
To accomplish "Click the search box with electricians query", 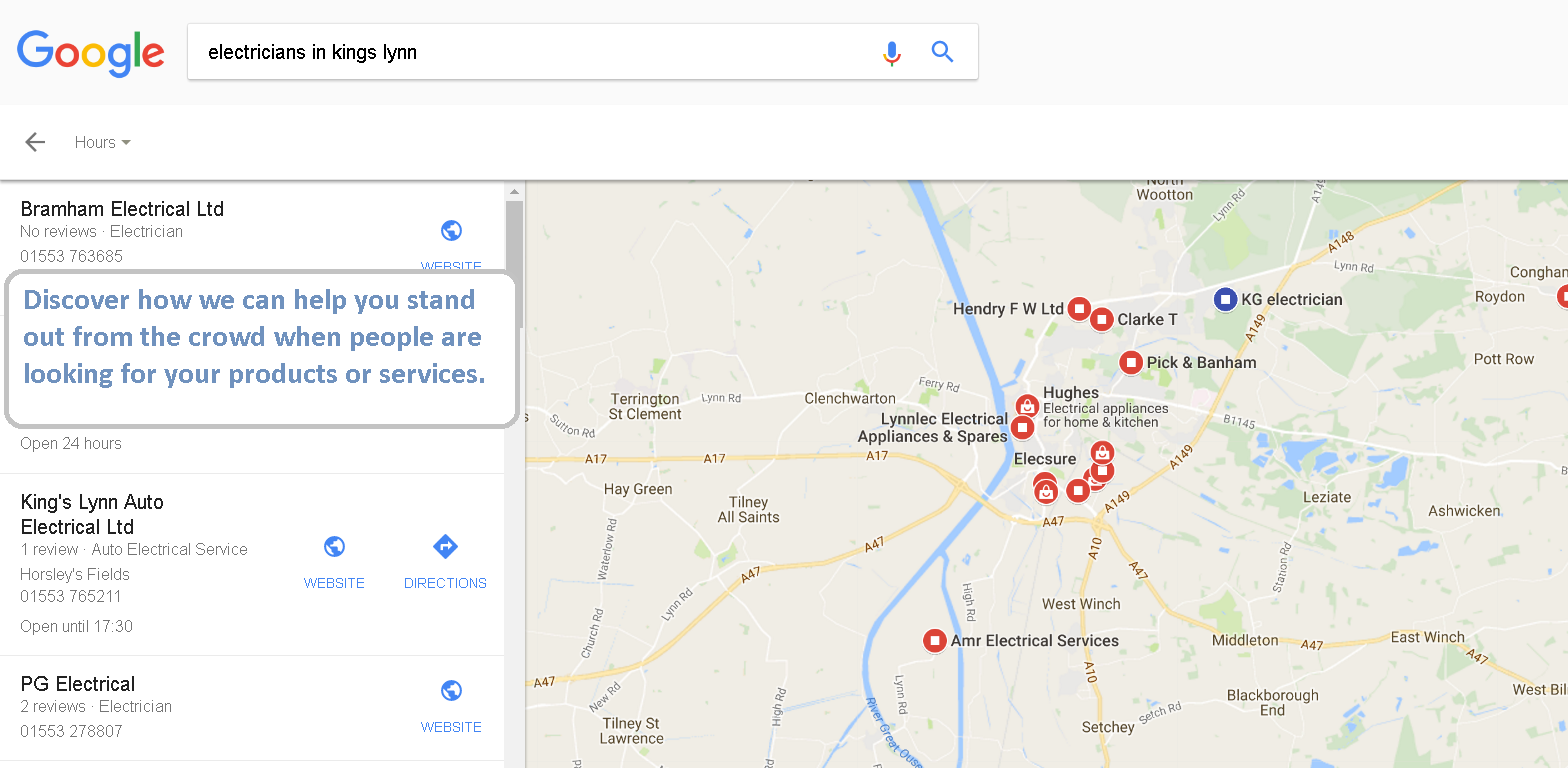I will tap(530, 52).
